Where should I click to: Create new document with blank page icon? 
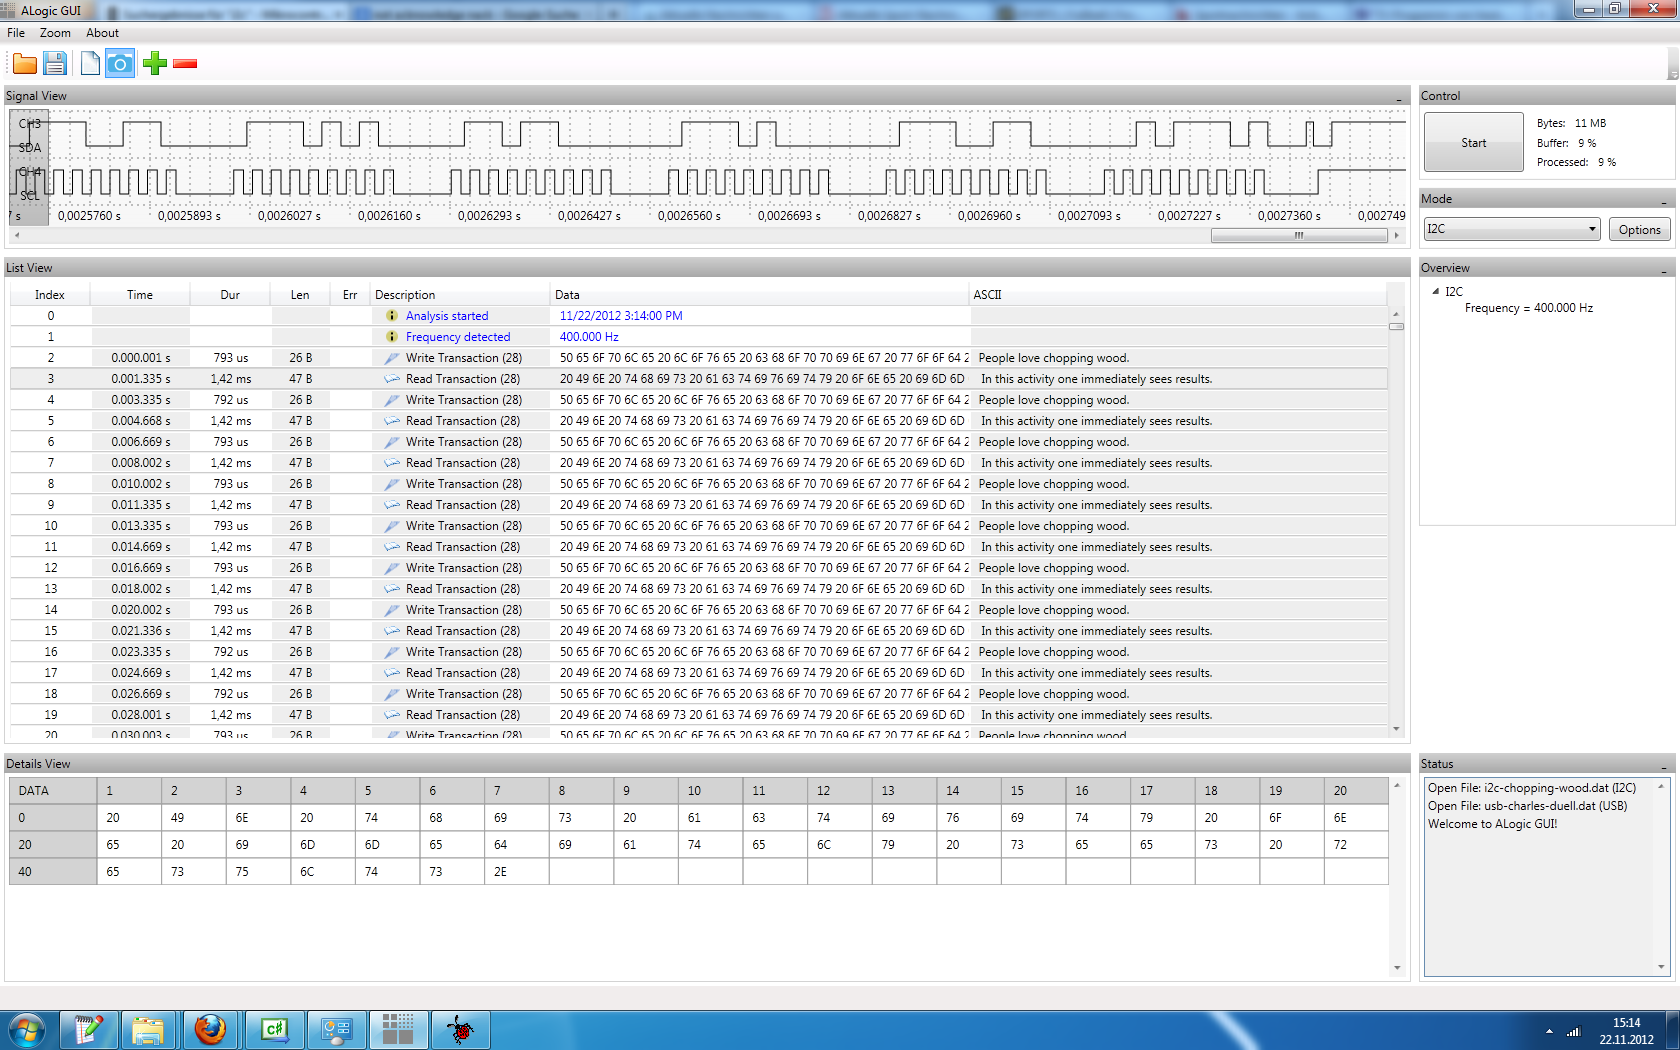click(x=90, y=64)
